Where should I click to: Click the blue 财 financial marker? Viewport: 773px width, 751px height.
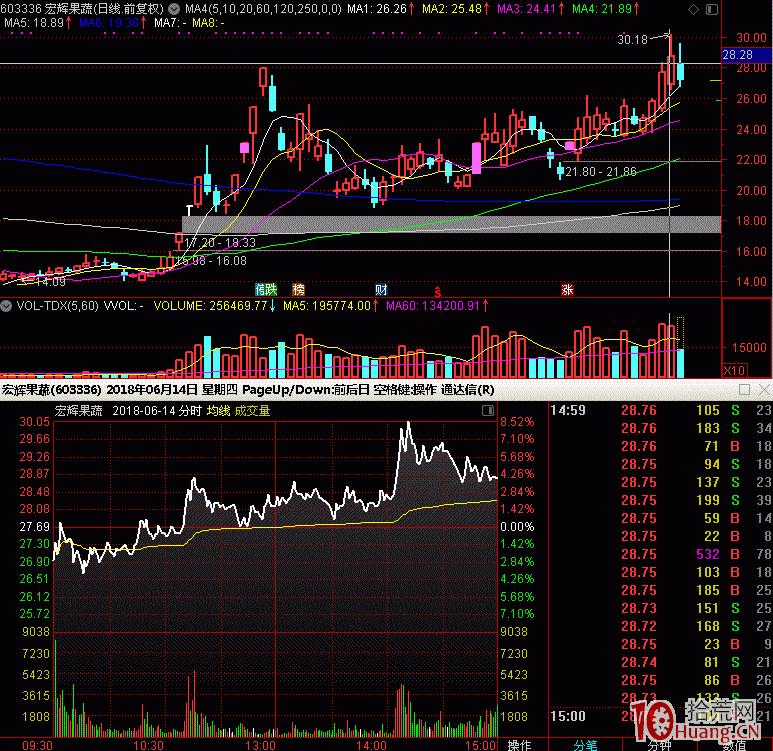381,289
